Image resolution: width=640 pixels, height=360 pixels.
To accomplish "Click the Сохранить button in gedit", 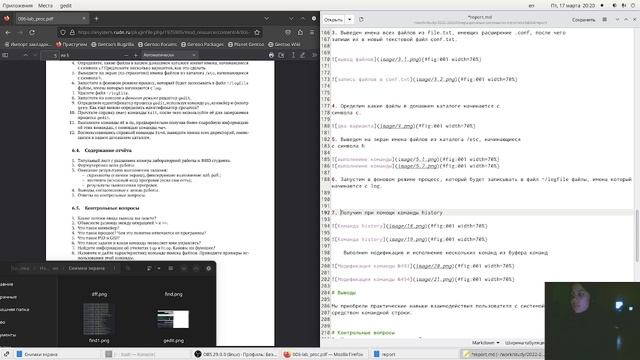I will tap(583, 20).
